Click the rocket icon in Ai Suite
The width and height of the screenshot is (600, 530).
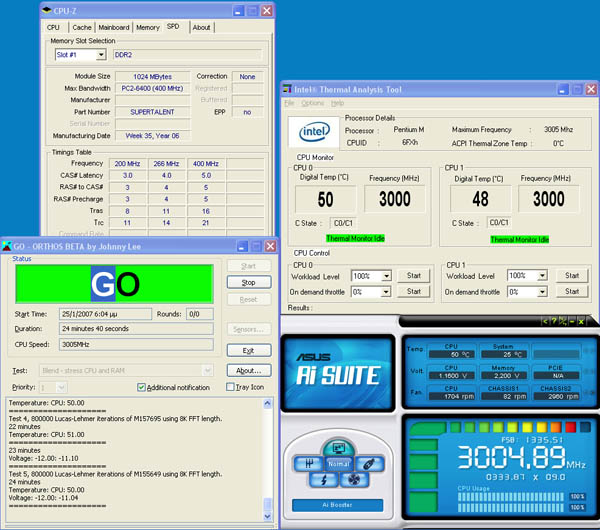pos(369,464)
